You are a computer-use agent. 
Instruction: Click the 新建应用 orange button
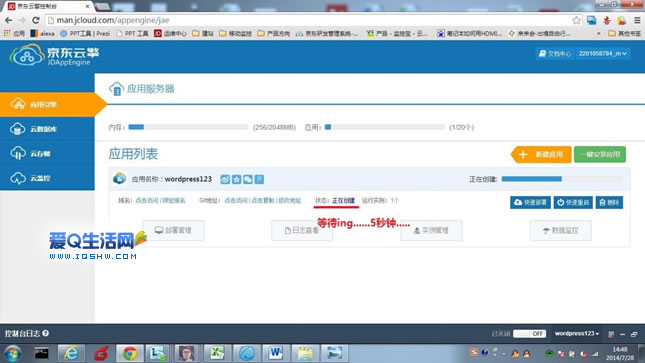tap(541, 154)
